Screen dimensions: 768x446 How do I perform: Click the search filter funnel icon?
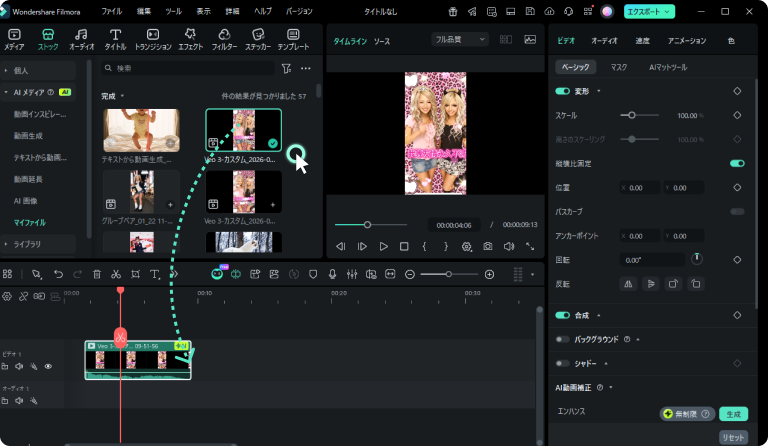(x=287, y=68)
